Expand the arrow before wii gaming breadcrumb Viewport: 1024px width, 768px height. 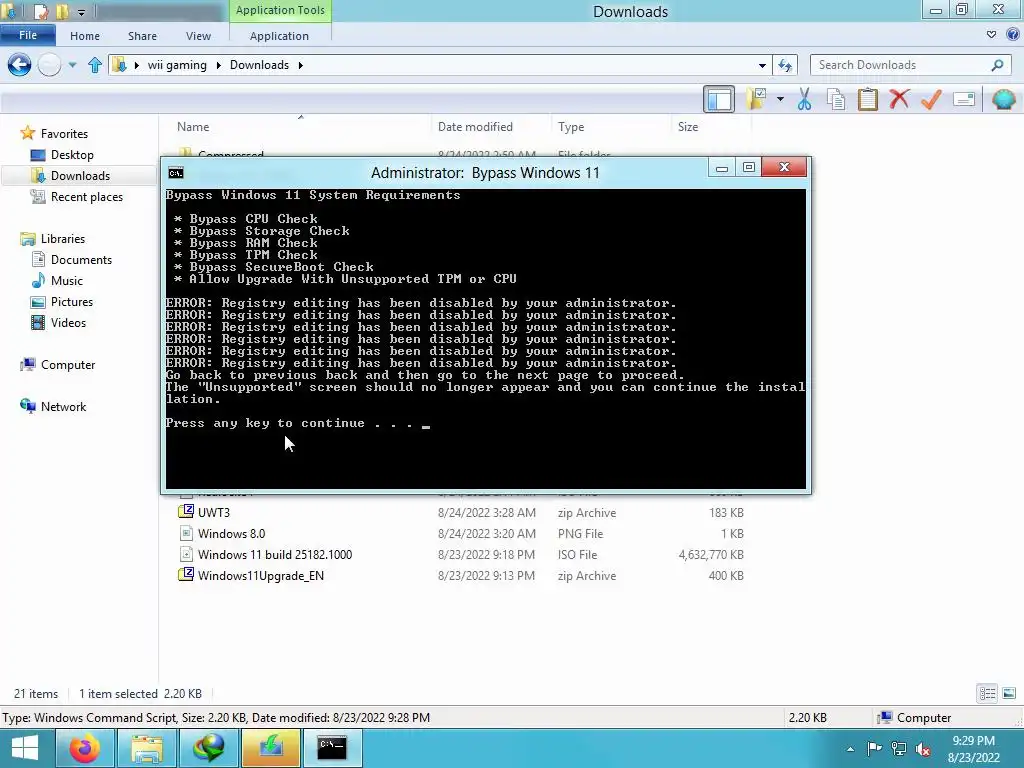(x=136, y=65)
